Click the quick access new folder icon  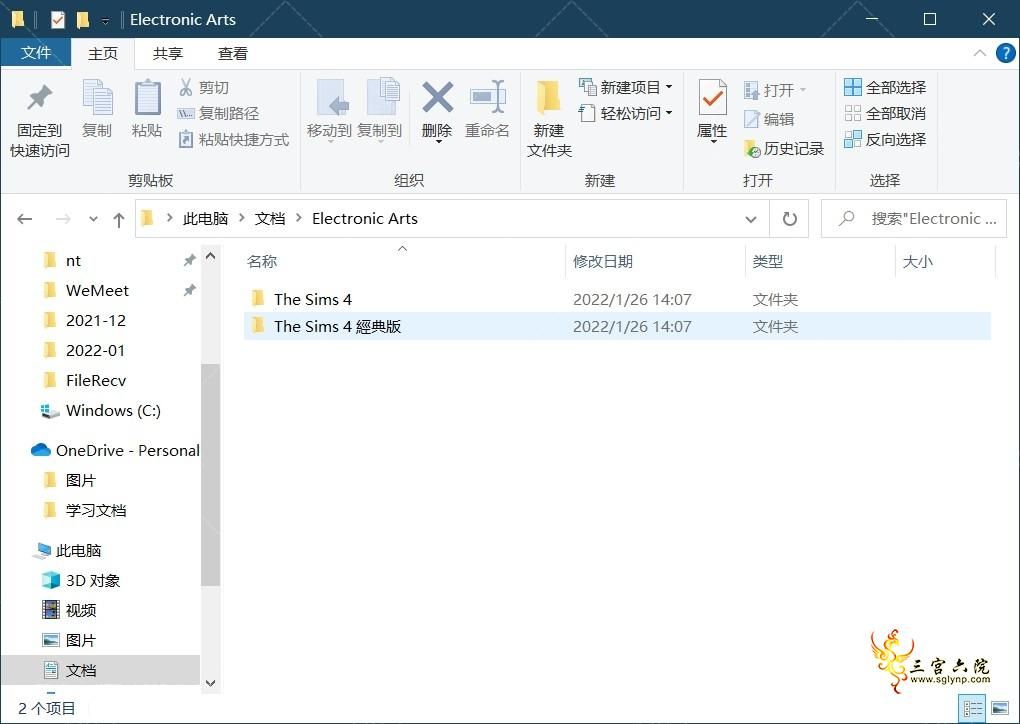(83, 20)
